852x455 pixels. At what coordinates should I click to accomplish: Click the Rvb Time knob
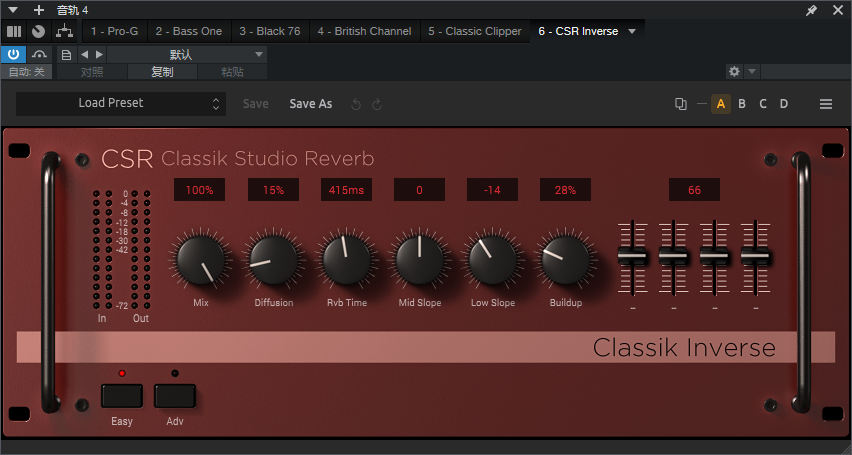point(347,260)
